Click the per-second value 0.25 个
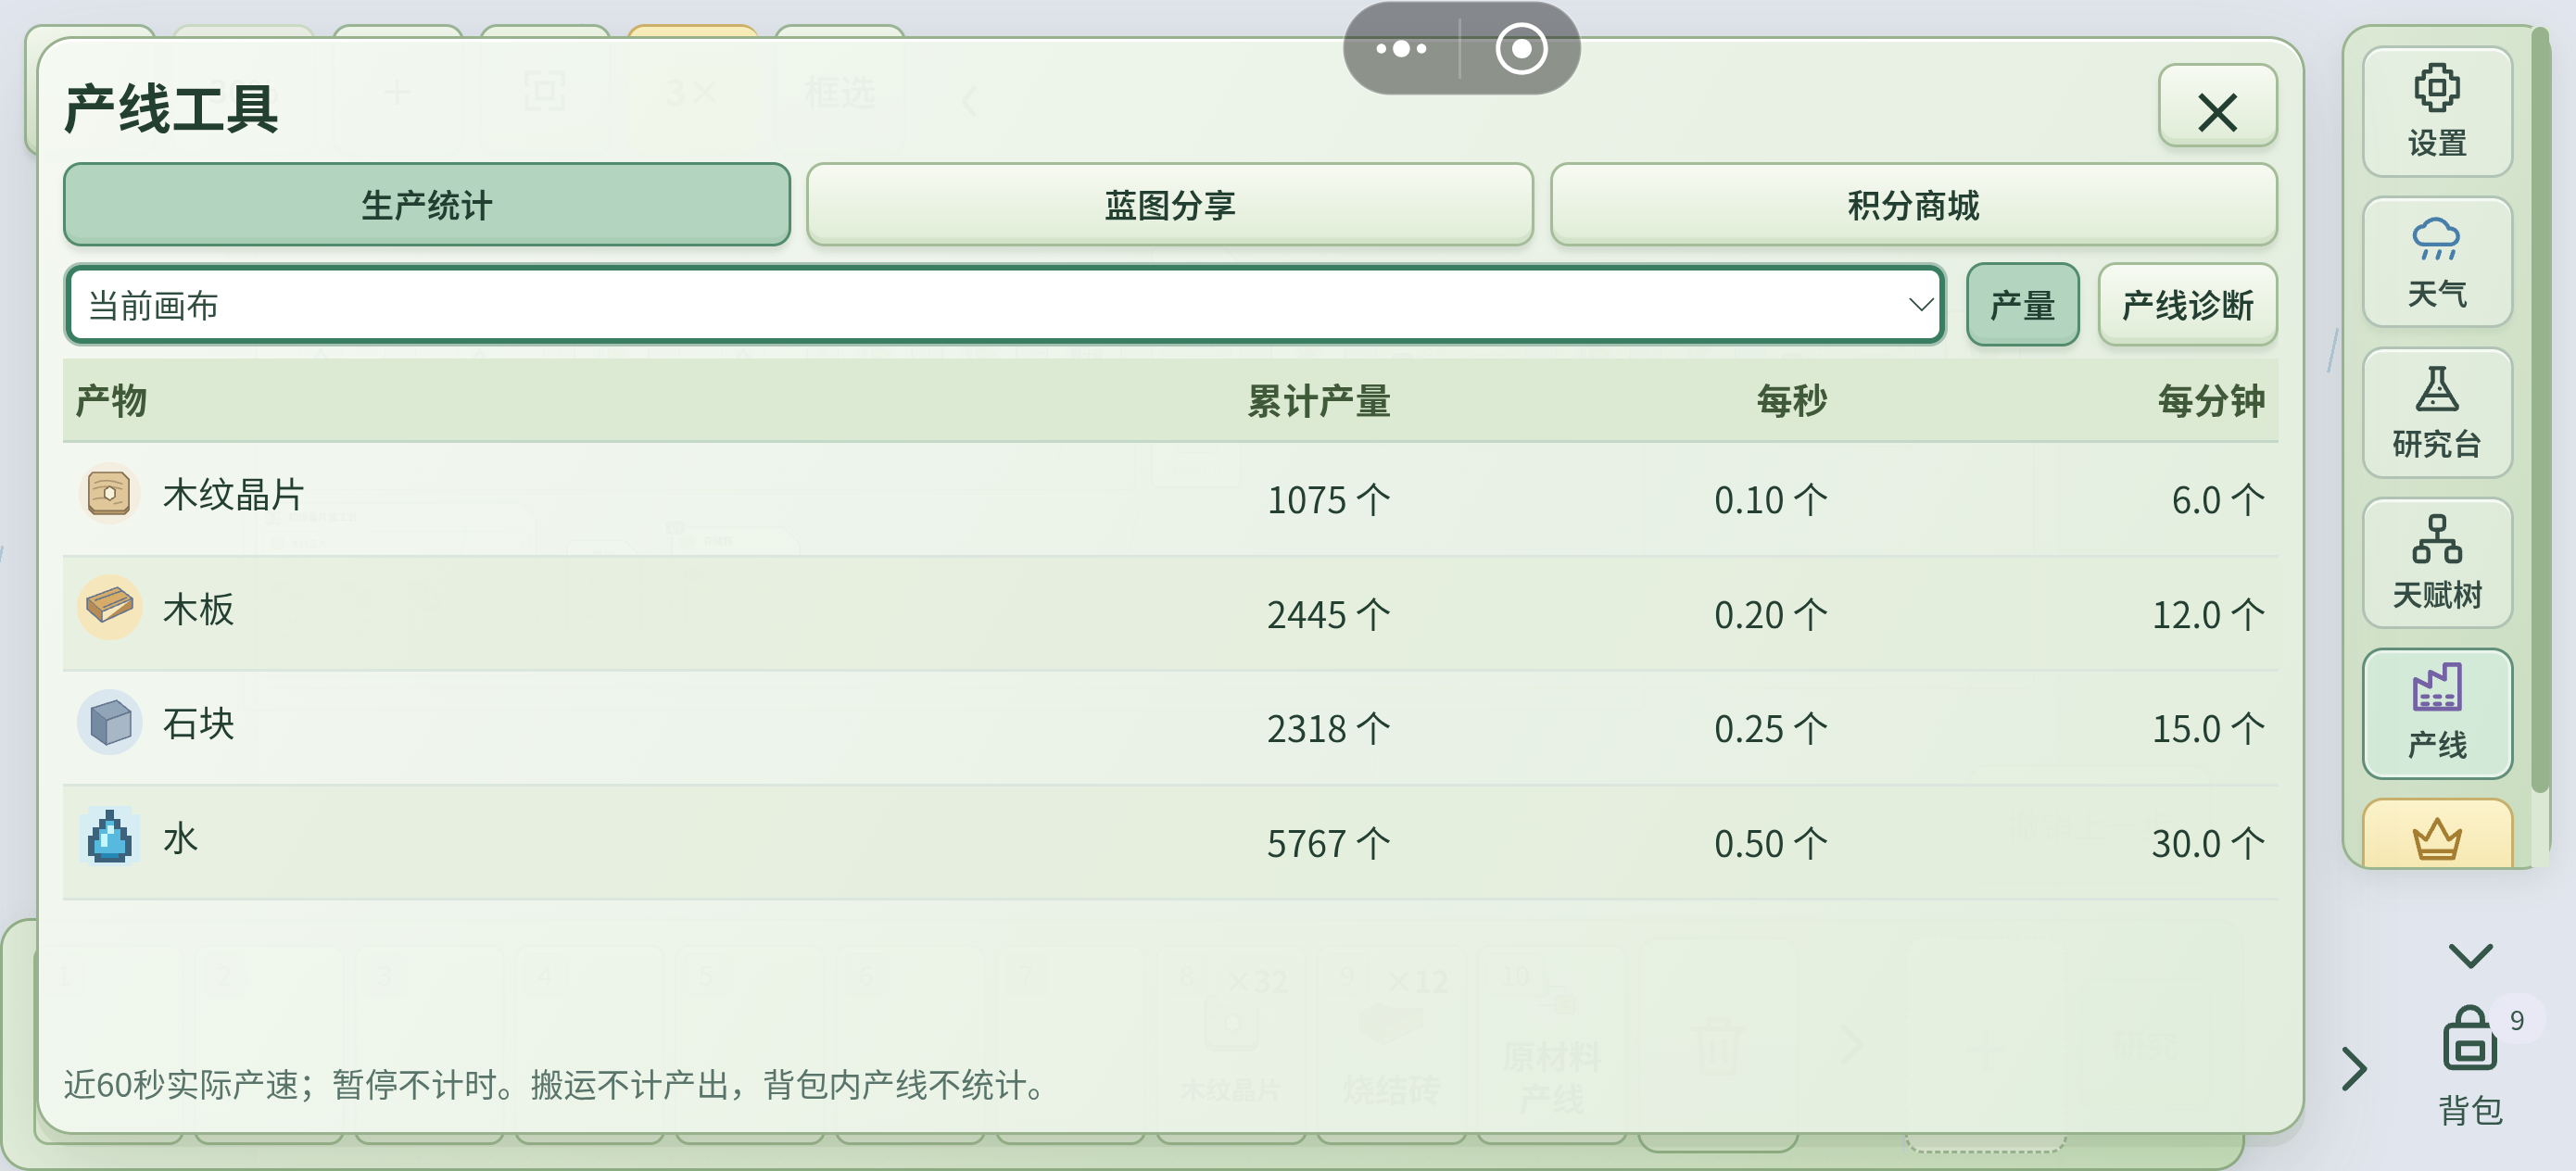 click(1770, 728)
